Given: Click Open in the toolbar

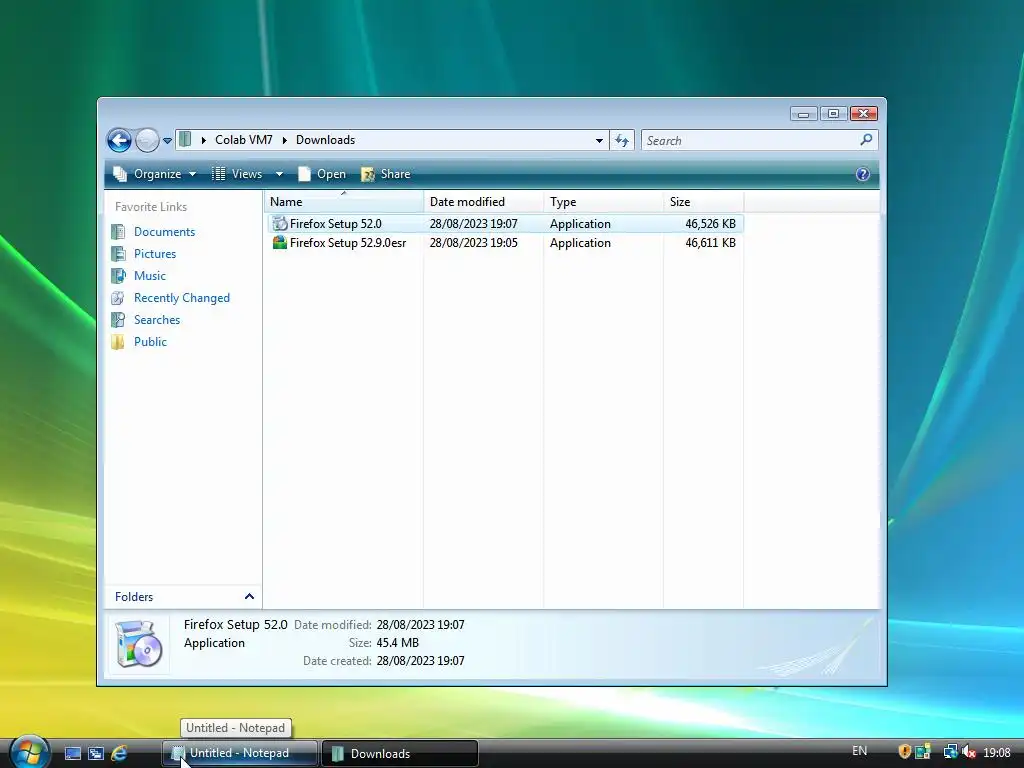Looking at the screenshot, I should pyautogui.click(x=322, y=174).
